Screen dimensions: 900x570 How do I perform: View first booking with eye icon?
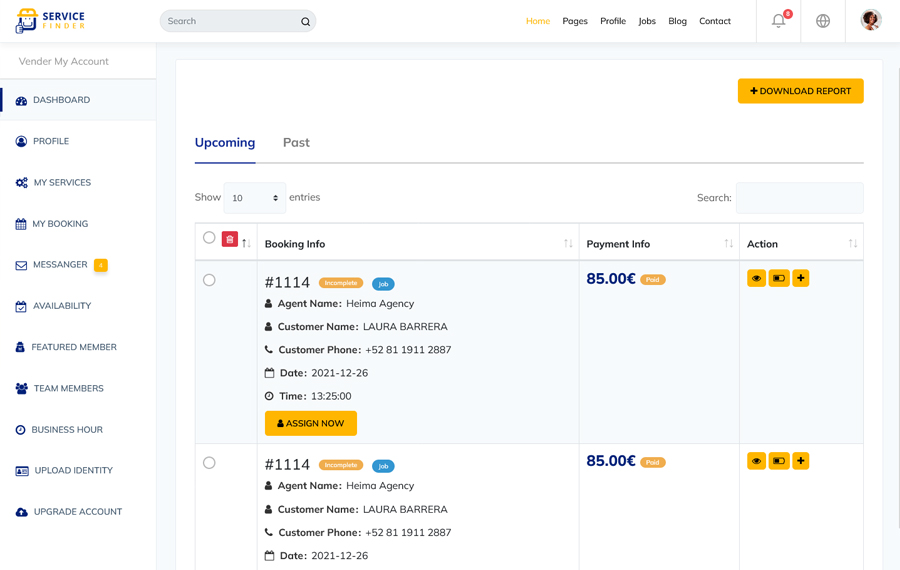tap(756, 278)
